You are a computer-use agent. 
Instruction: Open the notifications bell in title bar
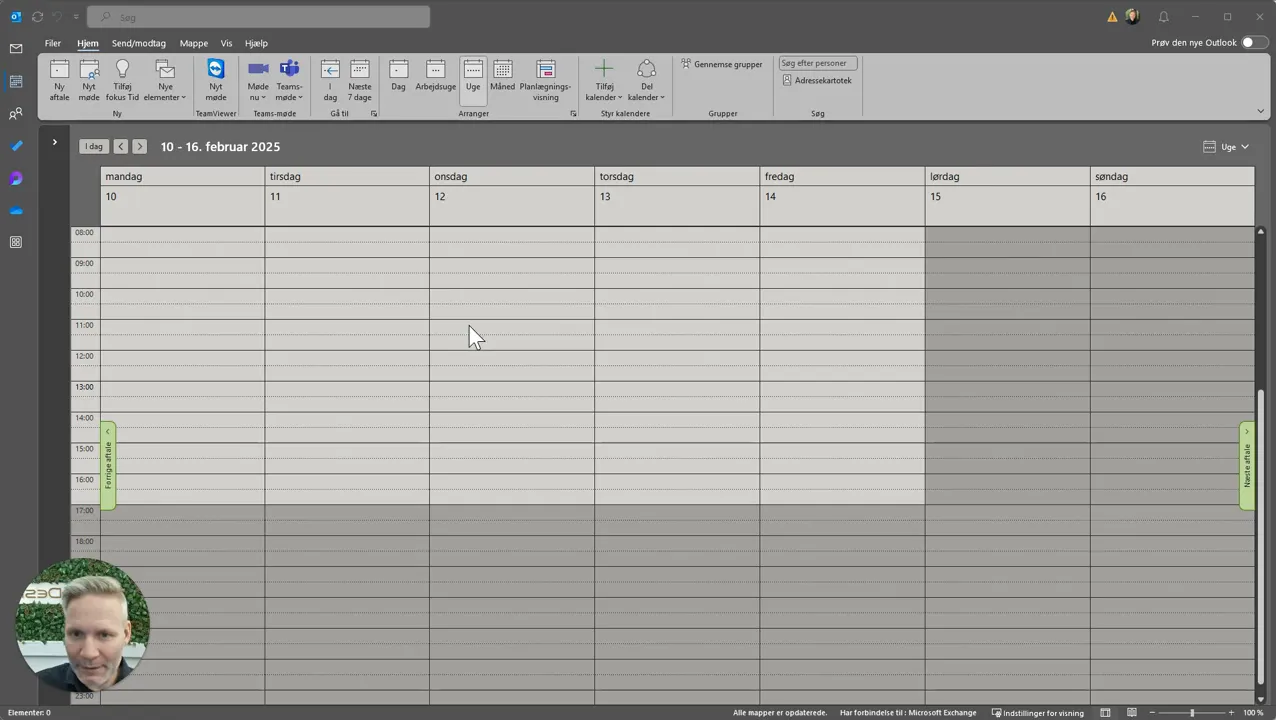point(1163,17)
